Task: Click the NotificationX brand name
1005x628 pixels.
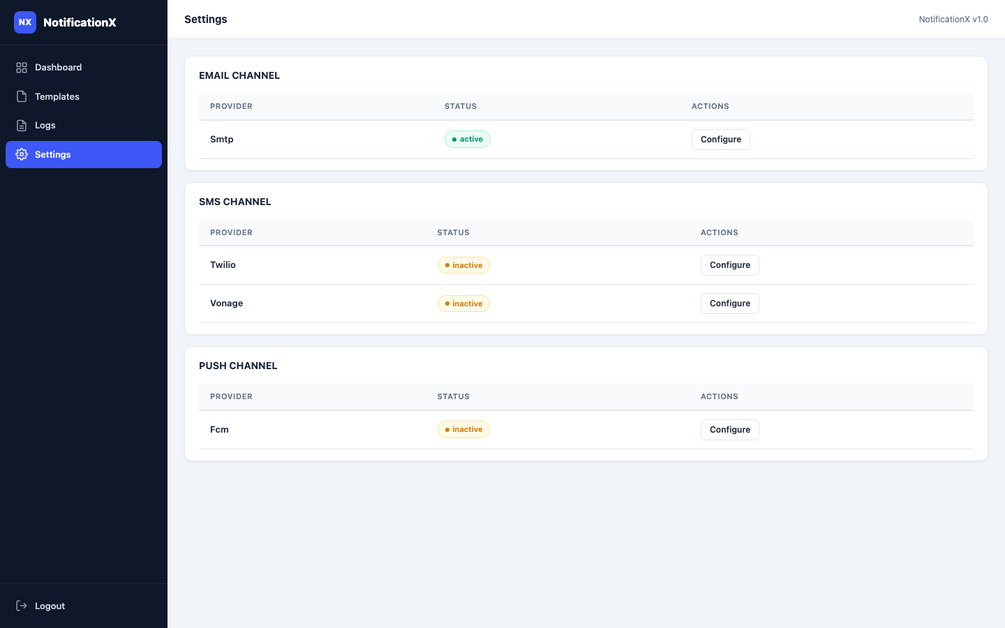Action: pyautogui.click(x=79, y=22)
